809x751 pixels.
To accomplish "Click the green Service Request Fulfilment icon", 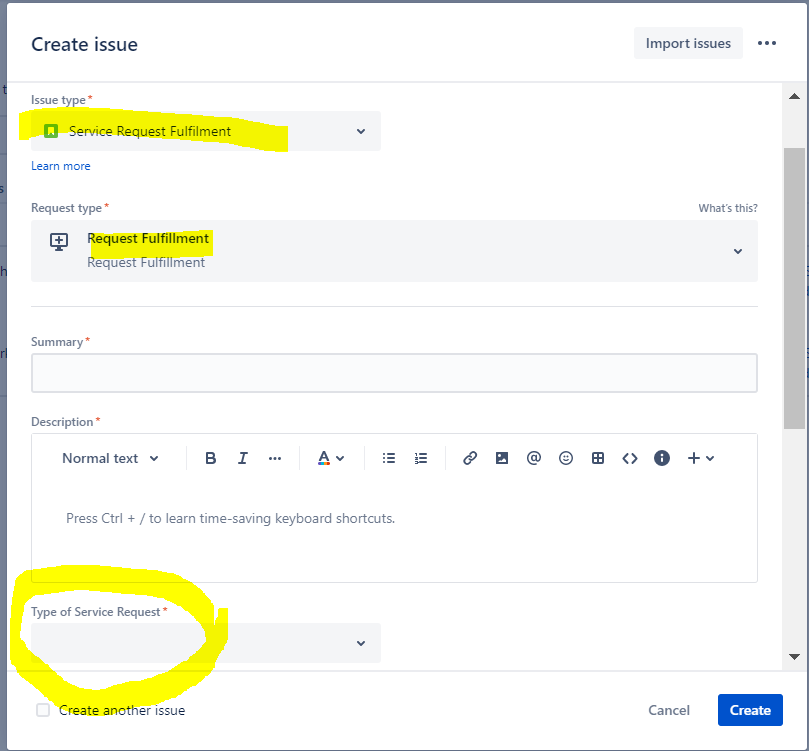I will [51, 131].
